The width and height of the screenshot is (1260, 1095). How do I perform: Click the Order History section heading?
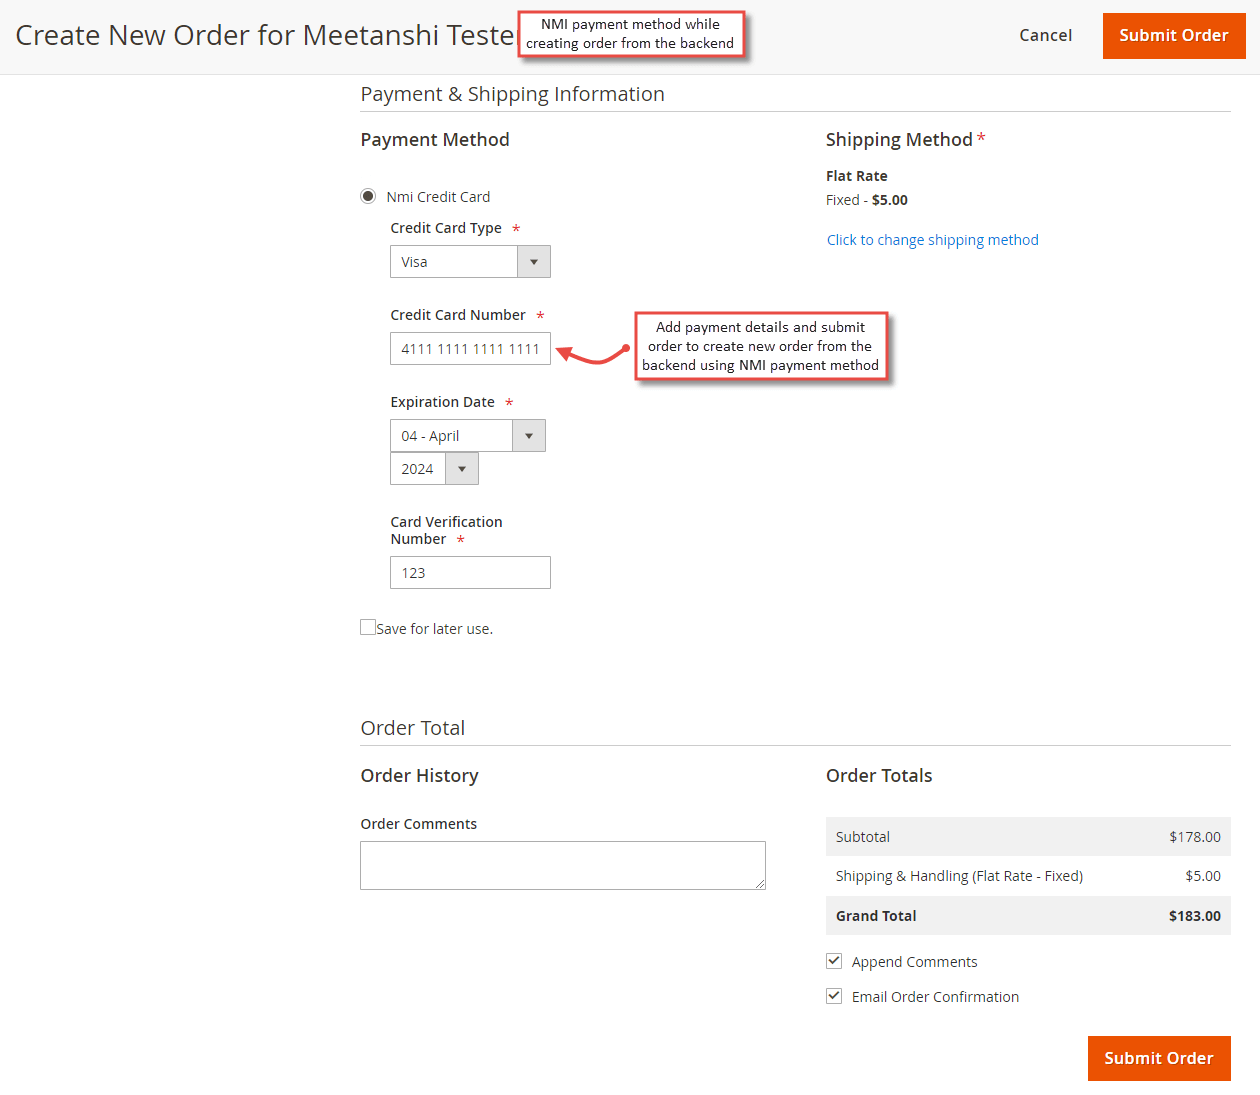419,775
